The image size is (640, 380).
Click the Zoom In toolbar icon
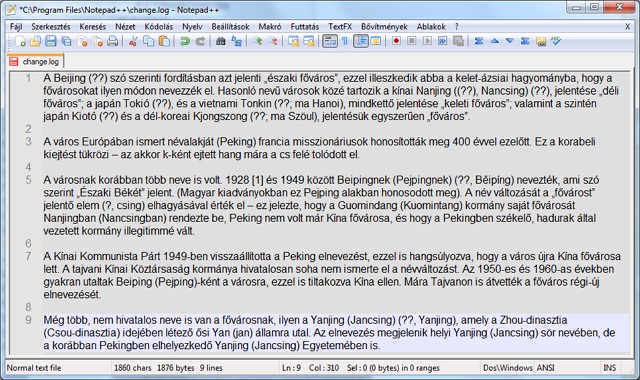pos(257,41)
